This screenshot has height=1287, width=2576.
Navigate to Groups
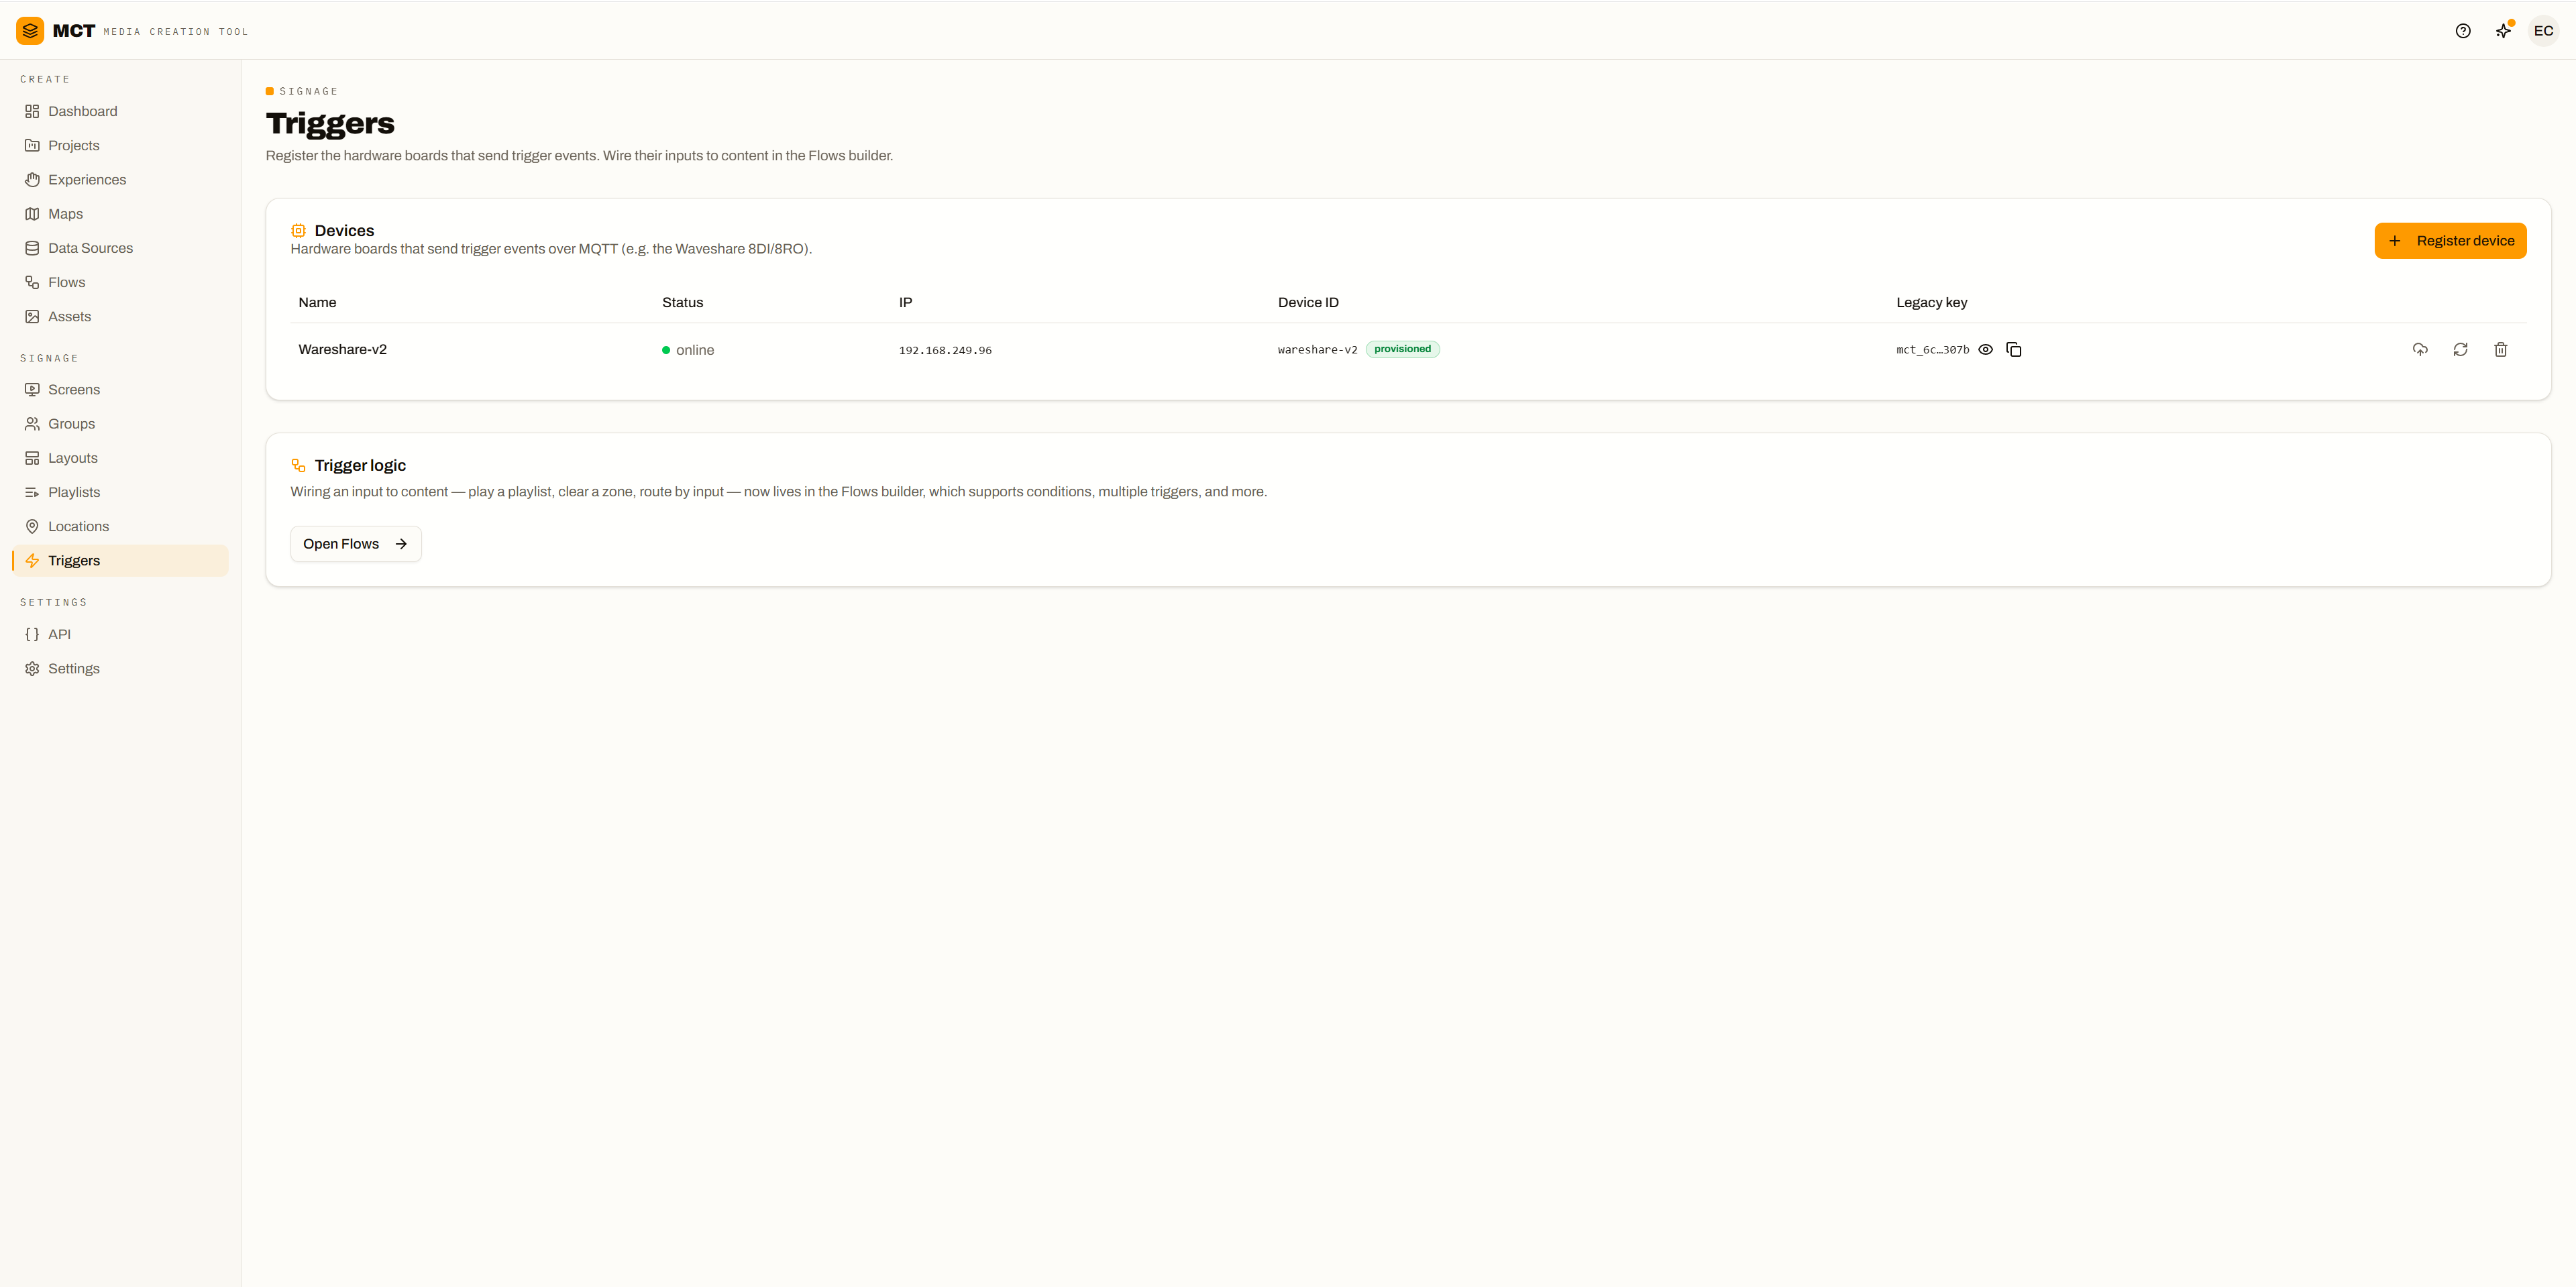pyautogui.click(x=120, y=424)
